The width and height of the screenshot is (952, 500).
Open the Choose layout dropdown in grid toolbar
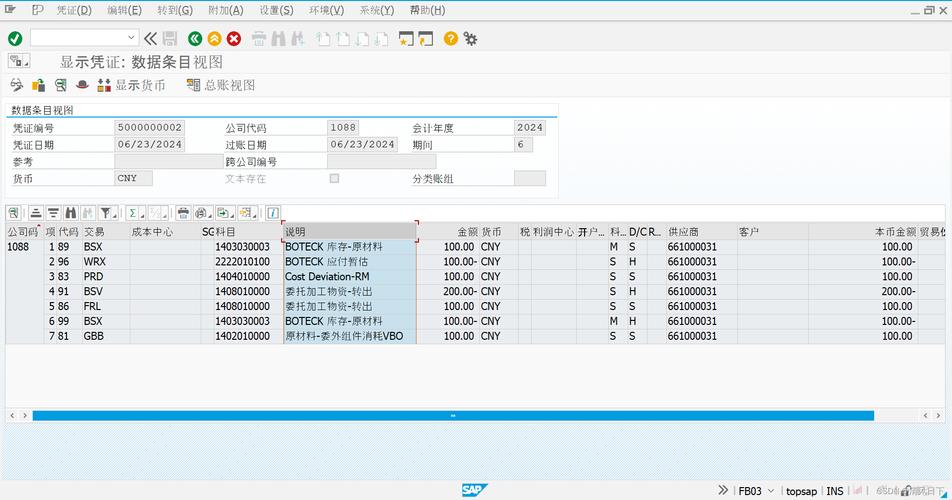pos(248,213)
